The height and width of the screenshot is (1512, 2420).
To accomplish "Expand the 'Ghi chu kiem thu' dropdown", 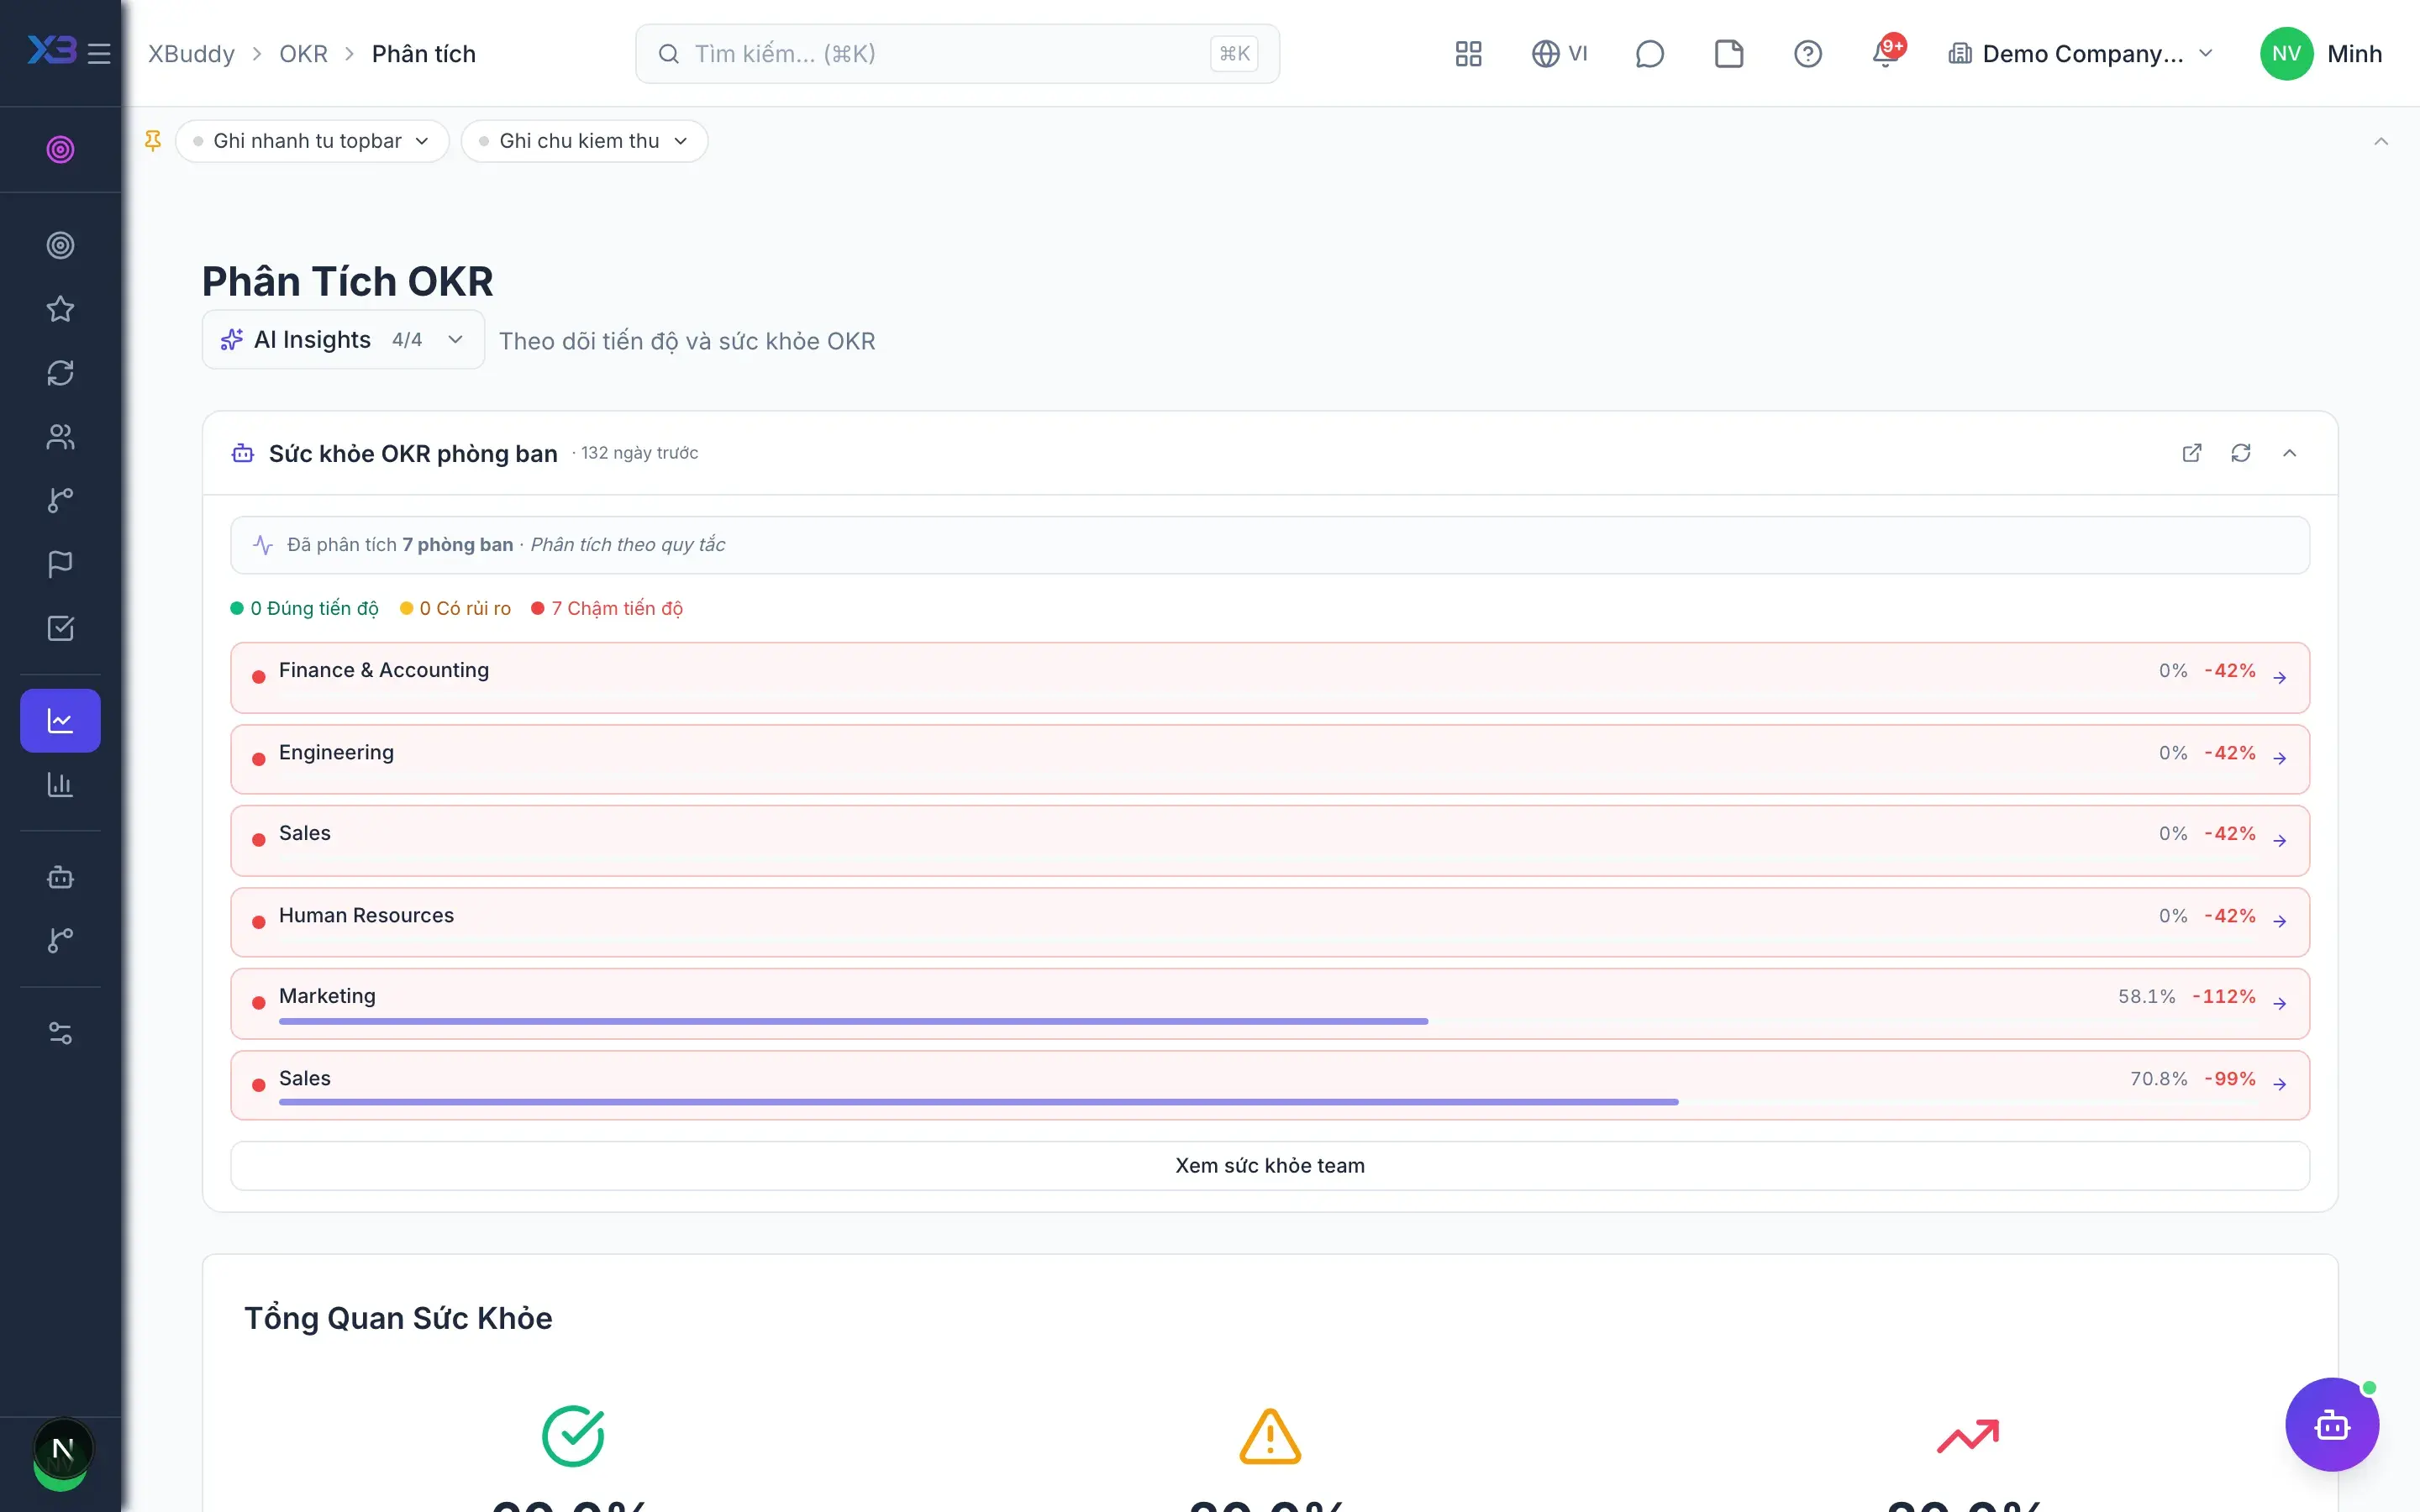I will pos(584,141).
